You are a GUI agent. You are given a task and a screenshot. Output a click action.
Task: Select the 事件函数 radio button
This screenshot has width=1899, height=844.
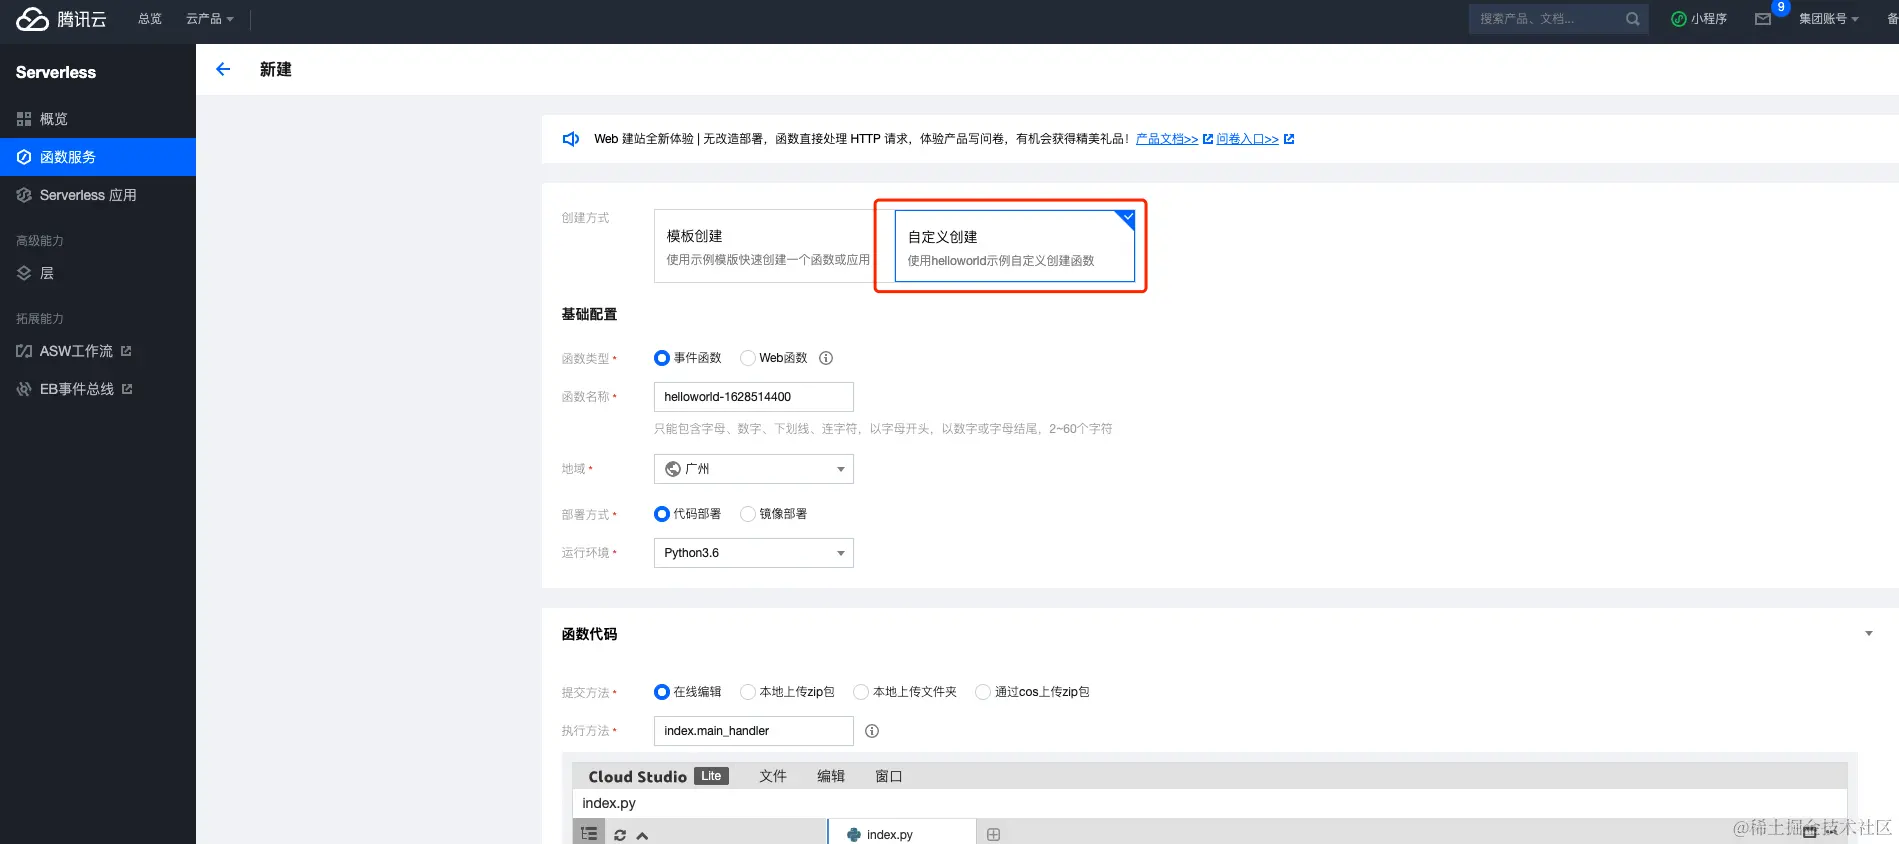point(662,358)
